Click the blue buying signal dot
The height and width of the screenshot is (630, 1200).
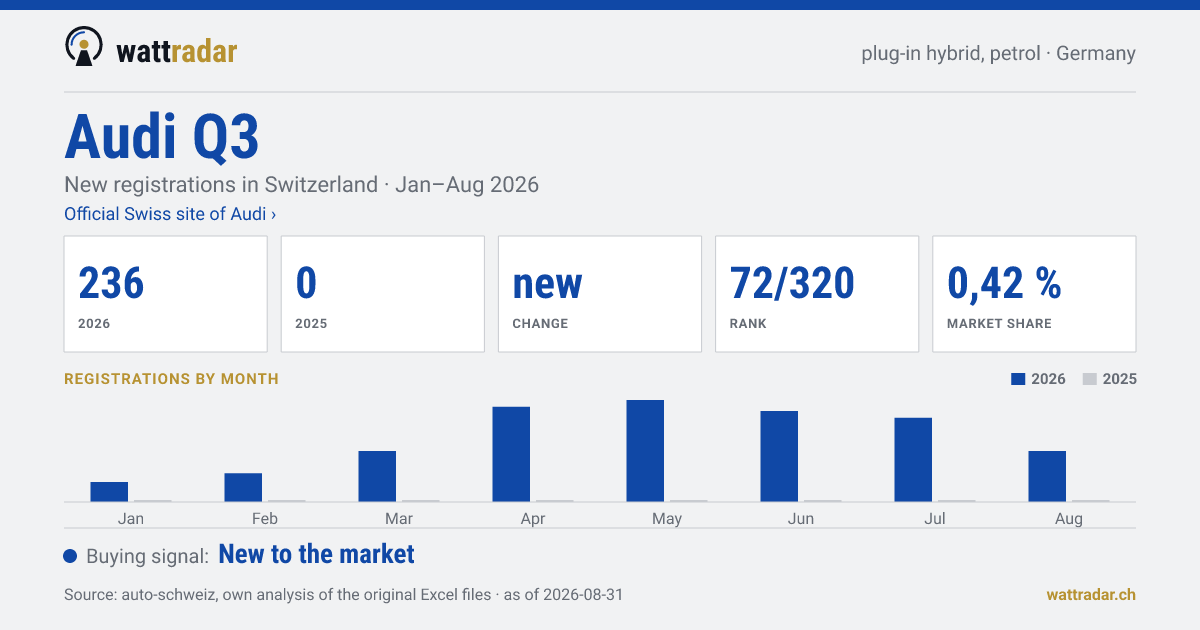pos(70,556)
